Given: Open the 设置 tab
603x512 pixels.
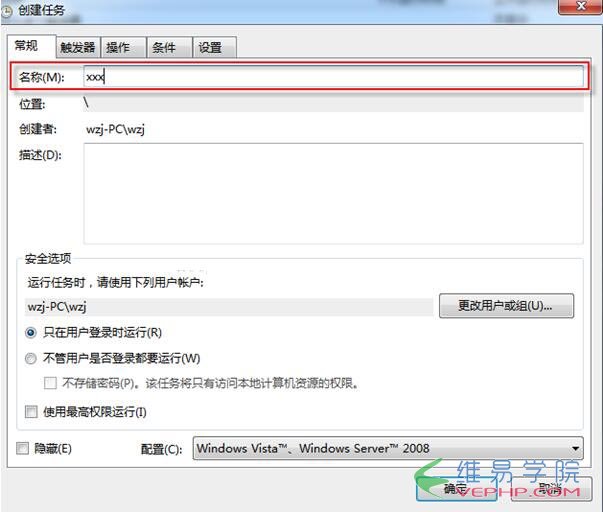Looking at the screenshot, I should 214,48.
